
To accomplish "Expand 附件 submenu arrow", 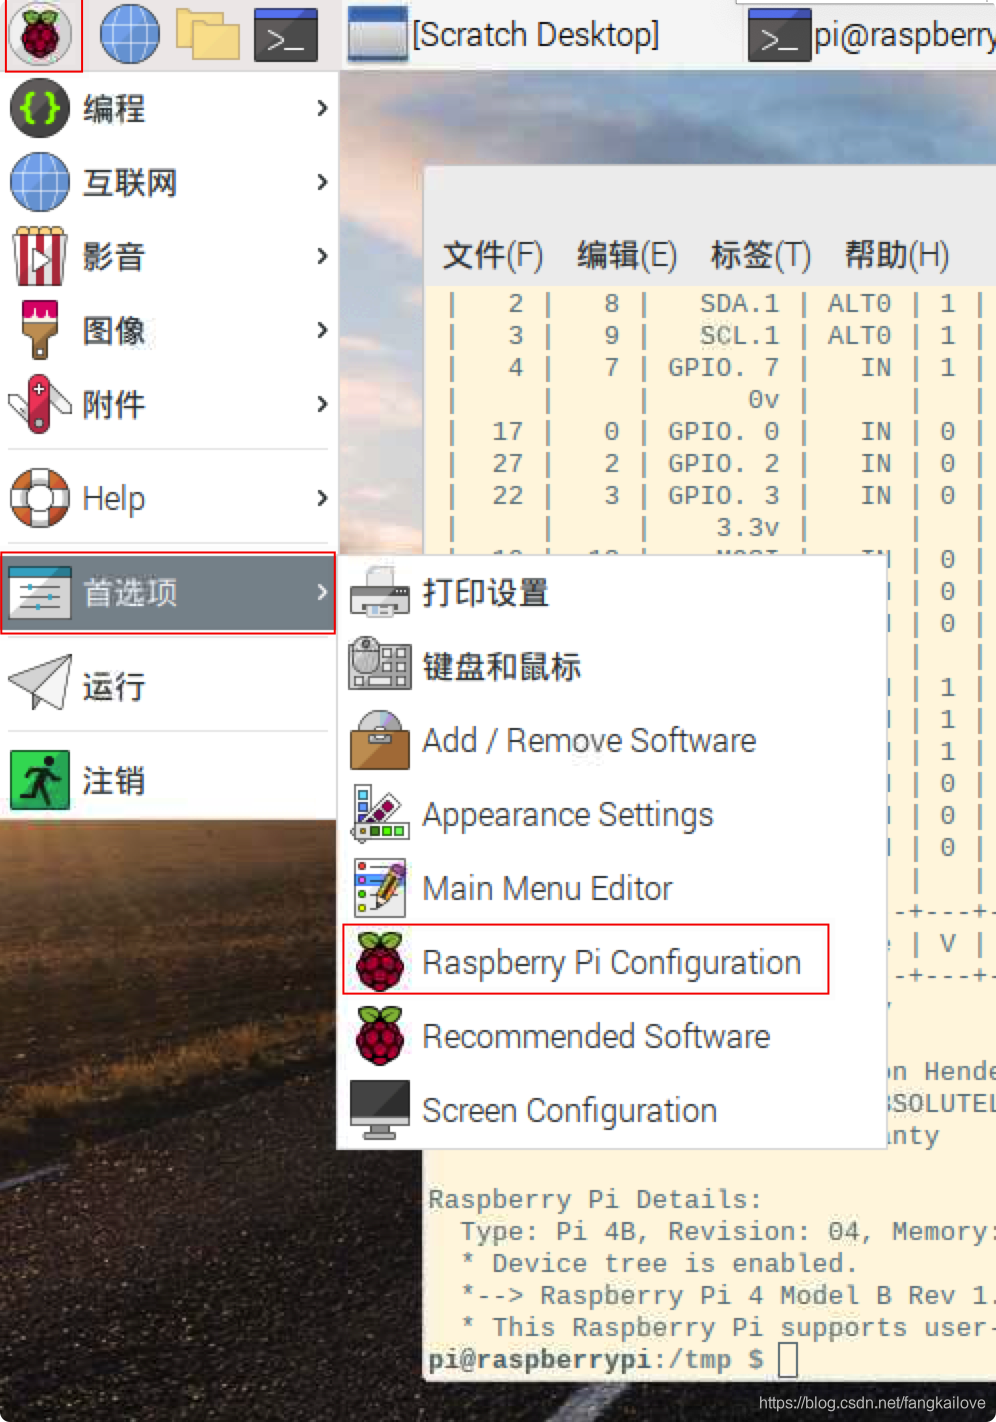I will click(x=322, y=404).
